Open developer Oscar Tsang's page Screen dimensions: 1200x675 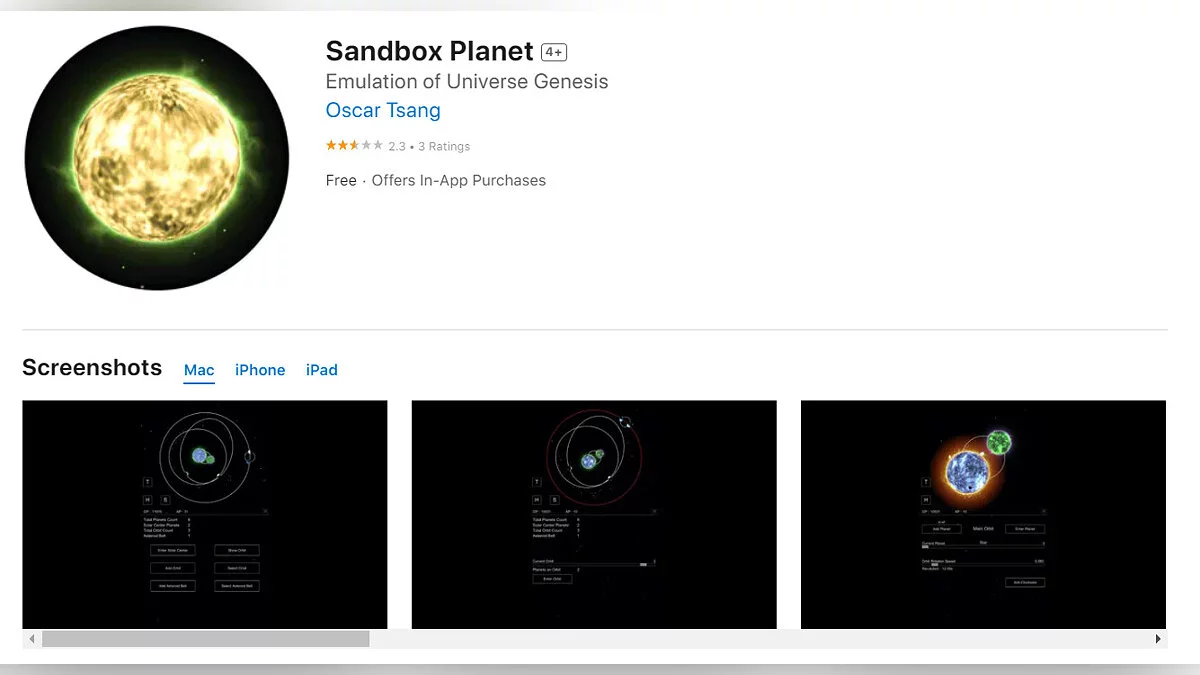(383, 110)
